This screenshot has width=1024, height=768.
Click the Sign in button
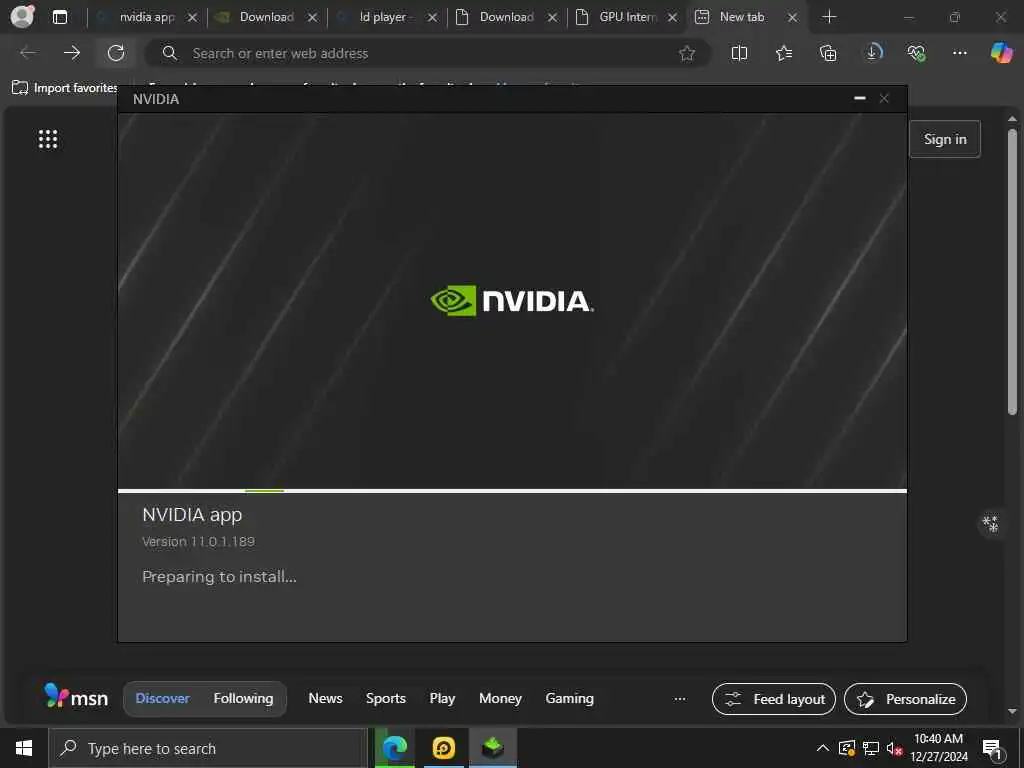point(945,139)
